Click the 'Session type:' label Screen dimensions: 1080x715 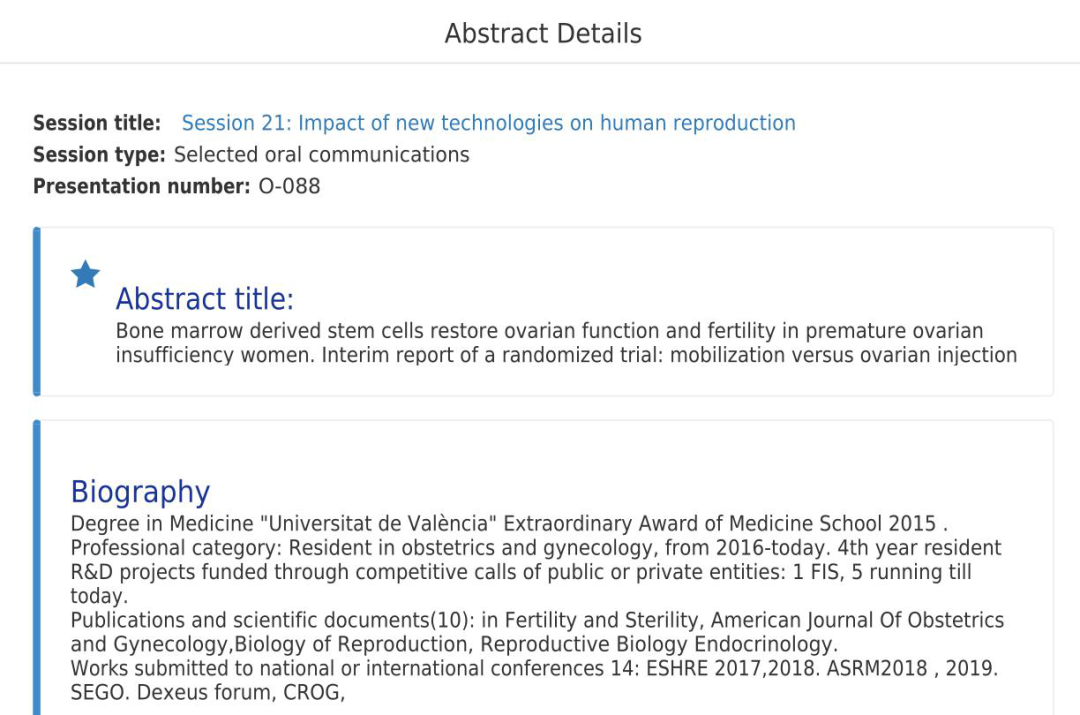tap(99, 155)
